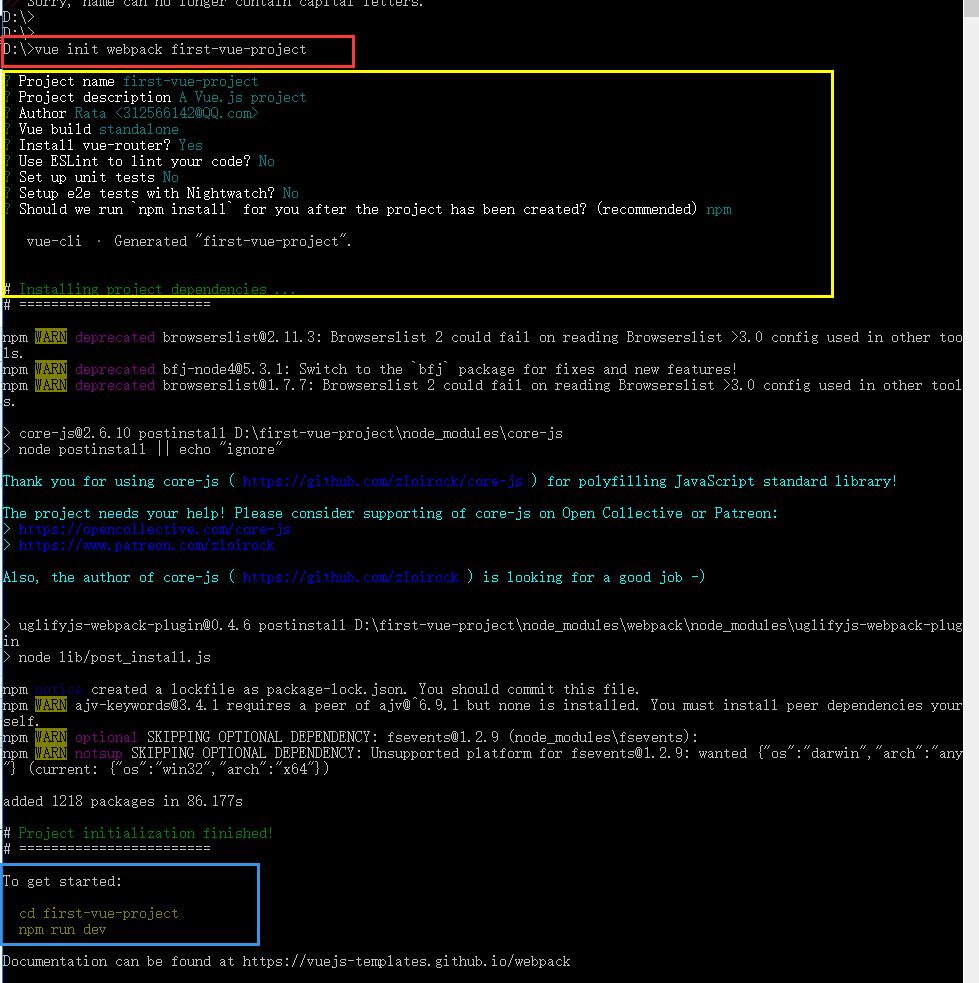Open the github.com/zloirock/core-js link
The height and width of the screenshot is (983, 979).
(x=382, y=481)
